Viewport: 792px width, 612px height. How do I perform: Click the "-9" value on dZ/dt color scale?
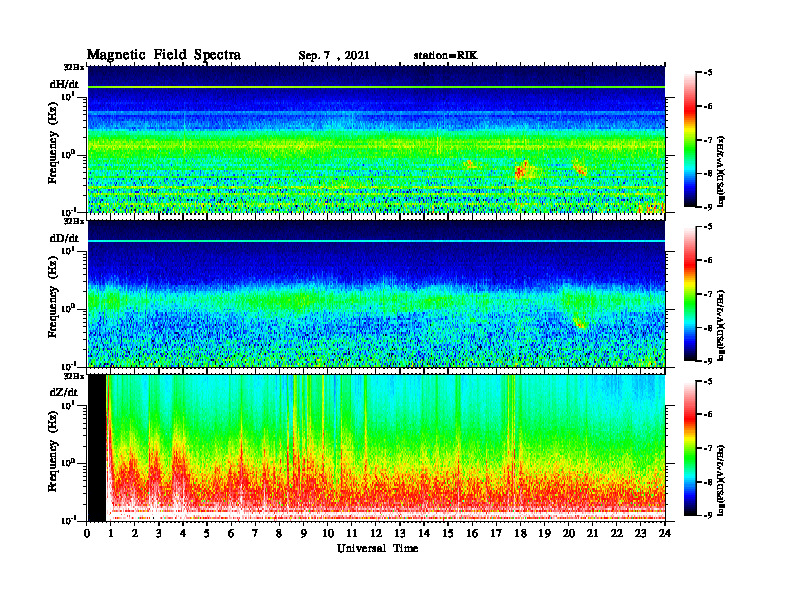pyautogui.click(x=708, y=515)
